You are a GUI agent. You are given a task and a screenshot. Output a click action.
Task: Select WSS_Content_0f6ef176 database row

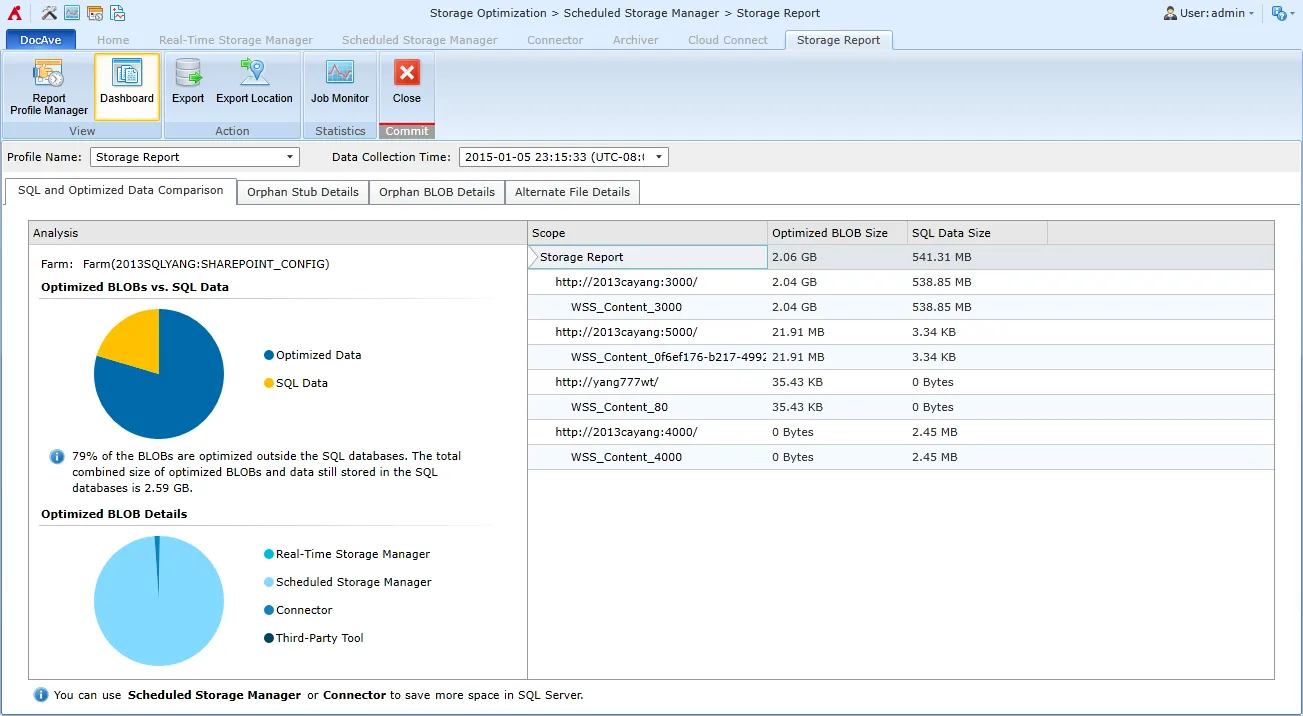tap(901, 357)
